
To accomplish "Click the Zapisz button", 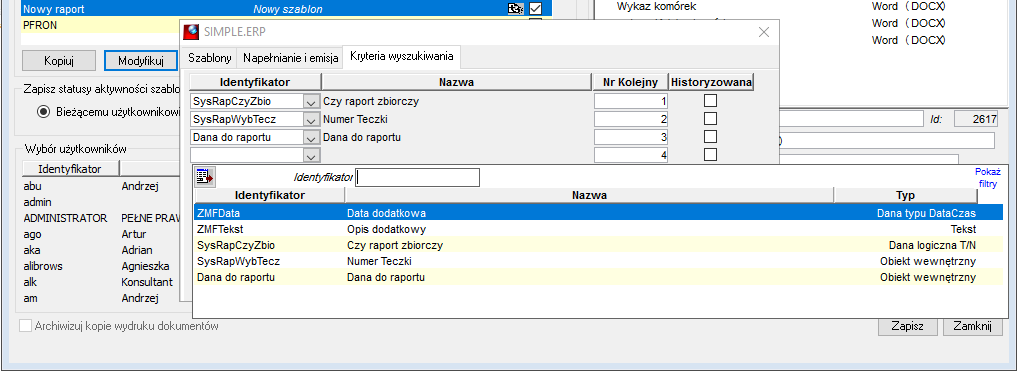I will [907, 326].
